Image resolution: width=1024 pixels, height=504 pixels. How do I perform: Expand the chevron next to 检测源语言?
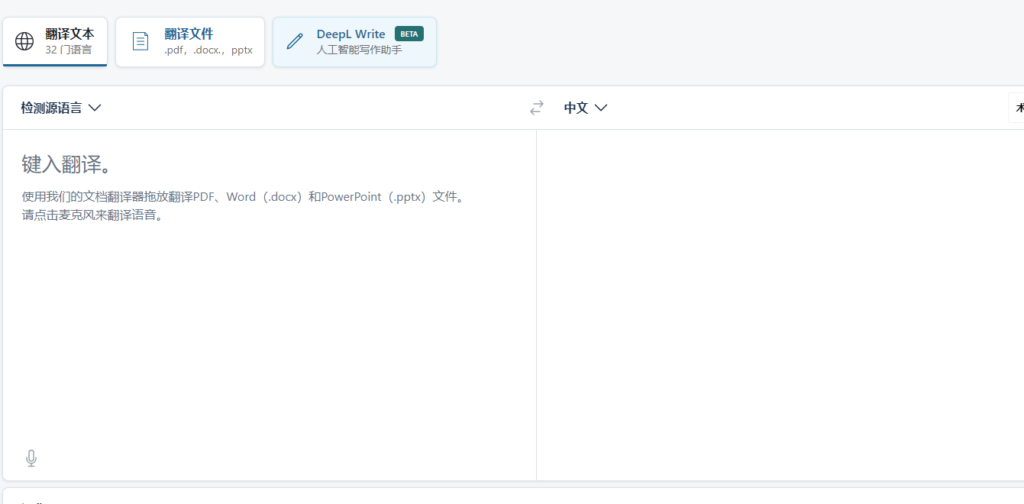coord(95,108)
